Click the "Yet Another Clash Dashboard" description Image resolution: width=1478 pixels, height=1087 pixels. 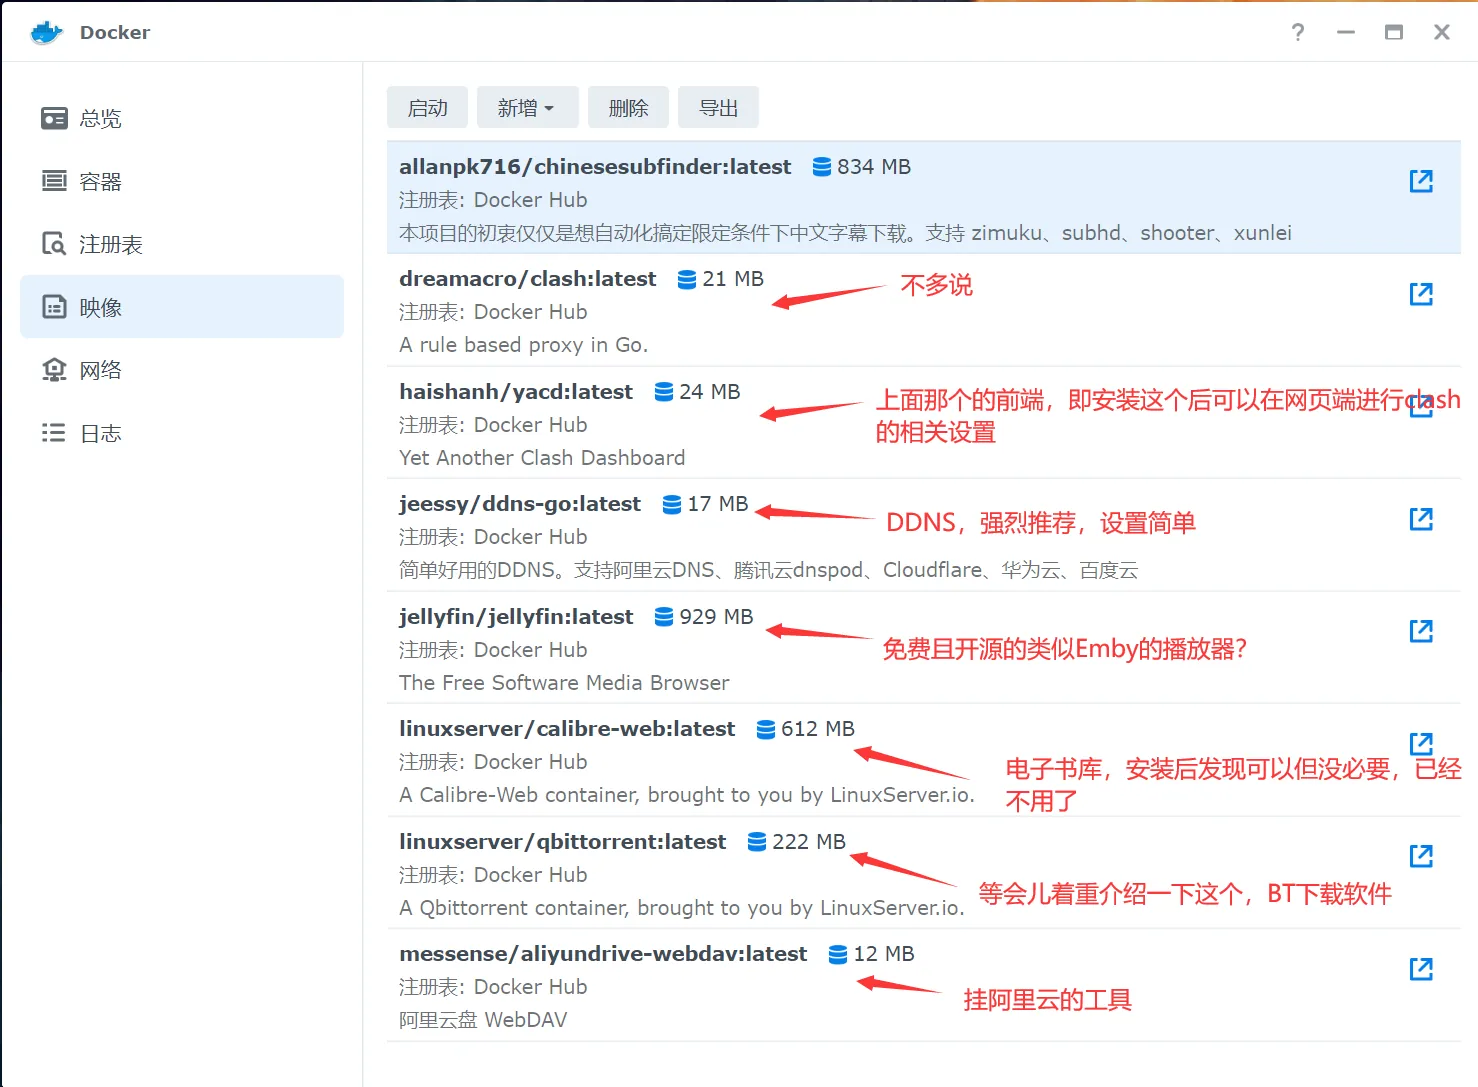[542, 458]
